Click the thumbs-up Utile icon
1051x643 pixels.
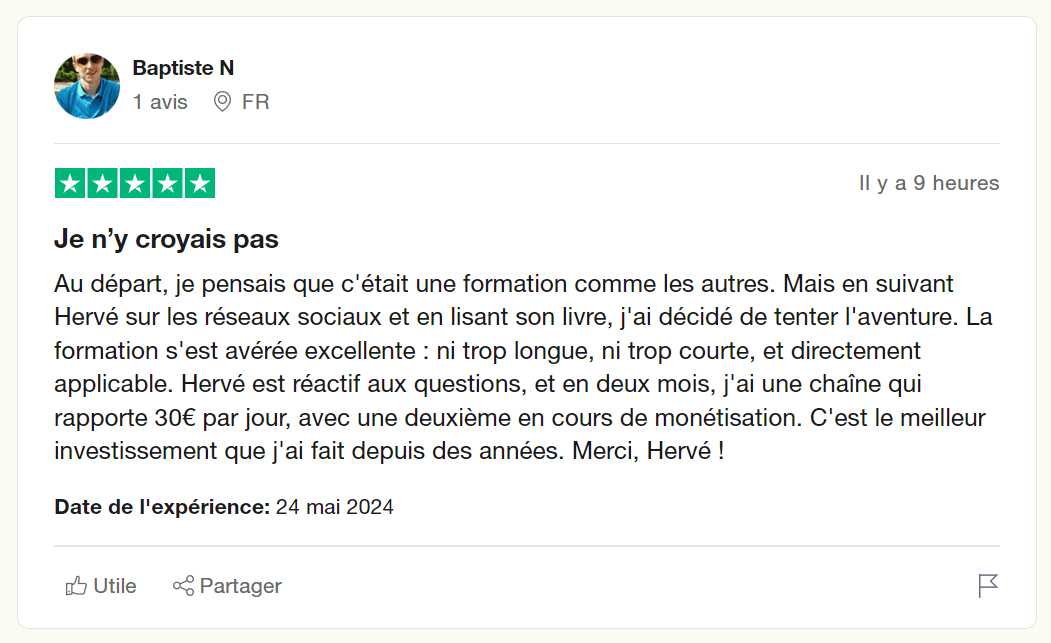point(76,586)
